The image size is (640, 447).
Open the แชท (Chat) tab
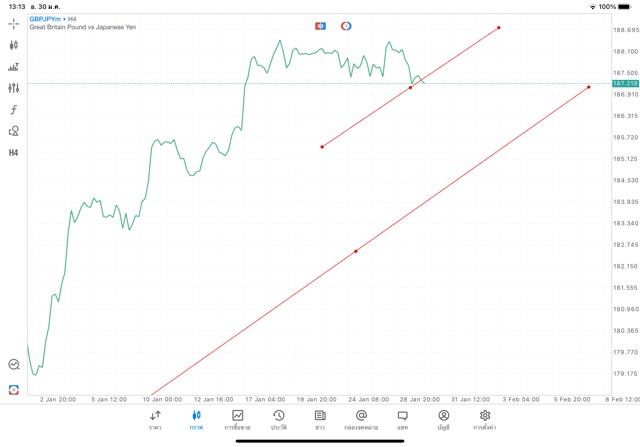tap(402, 420)
